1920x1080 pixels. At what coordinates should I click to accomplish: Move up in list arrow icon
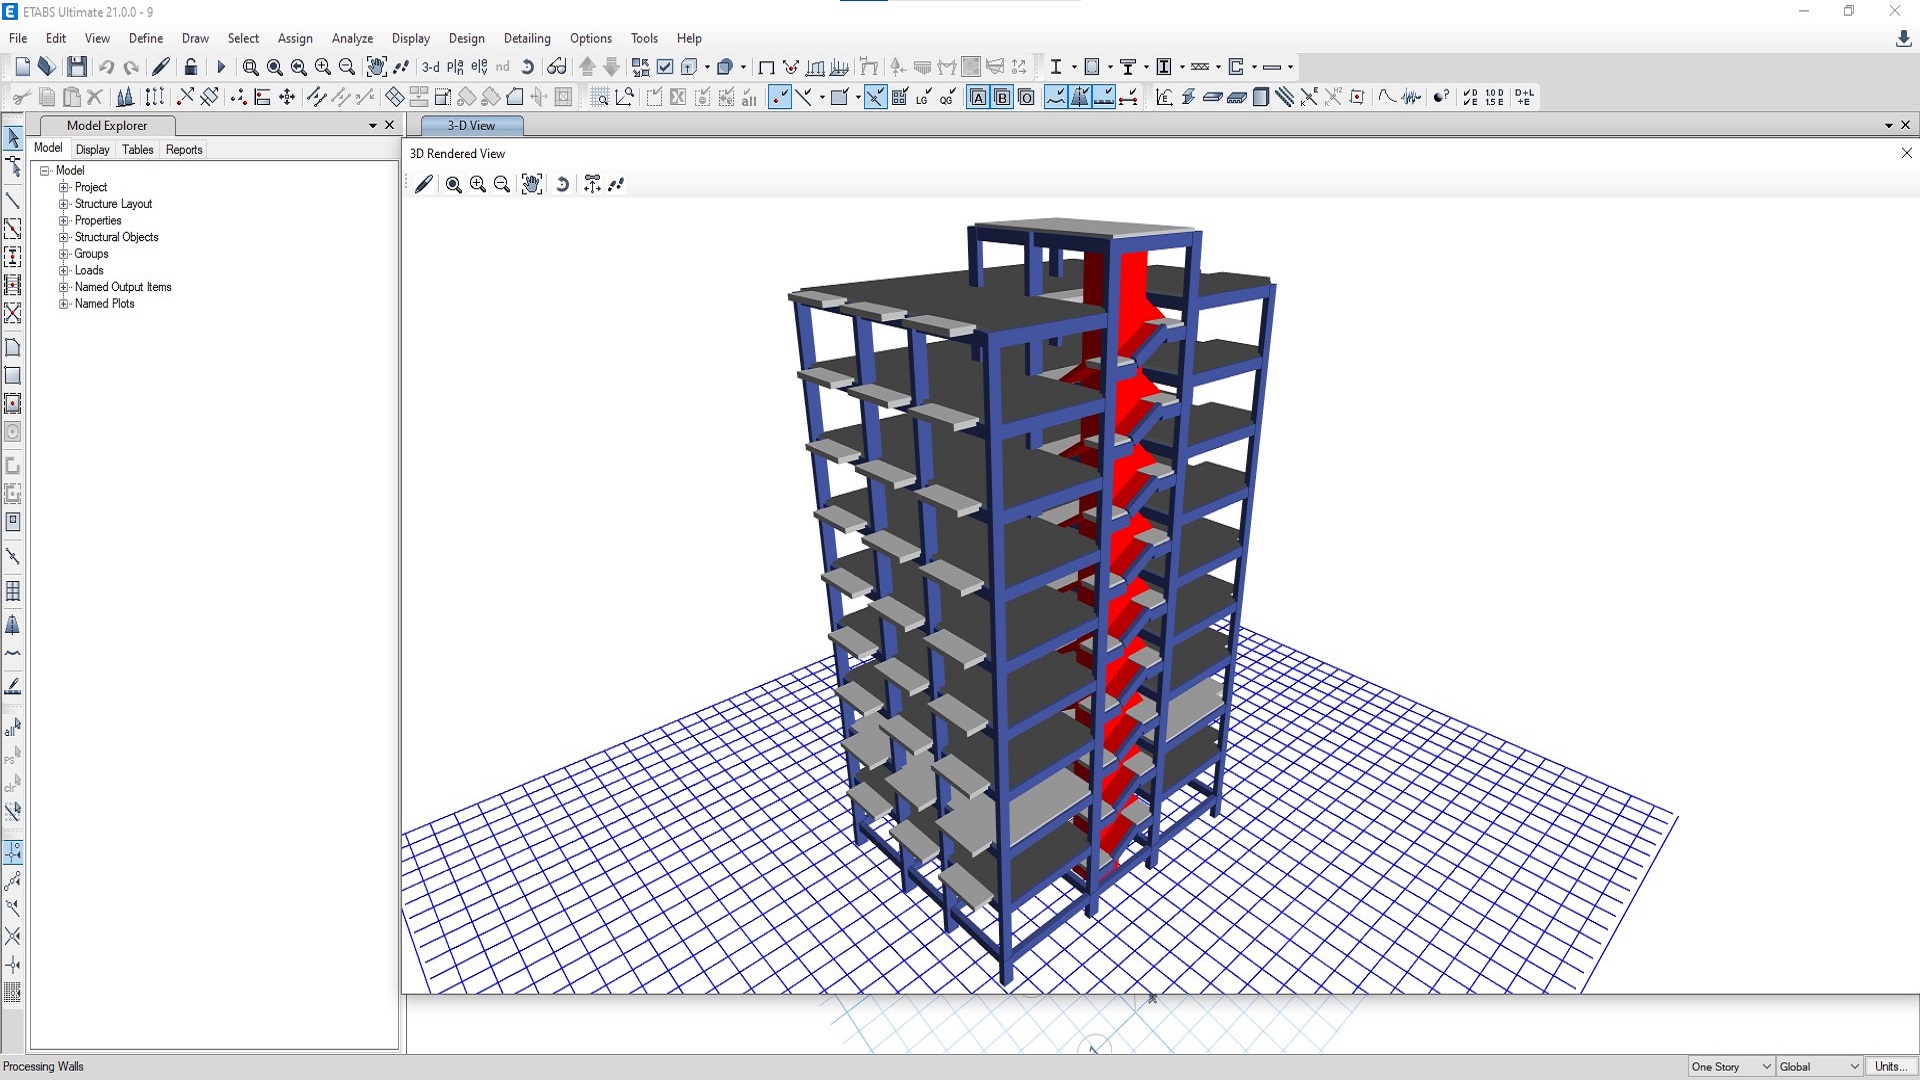(588, 67)
